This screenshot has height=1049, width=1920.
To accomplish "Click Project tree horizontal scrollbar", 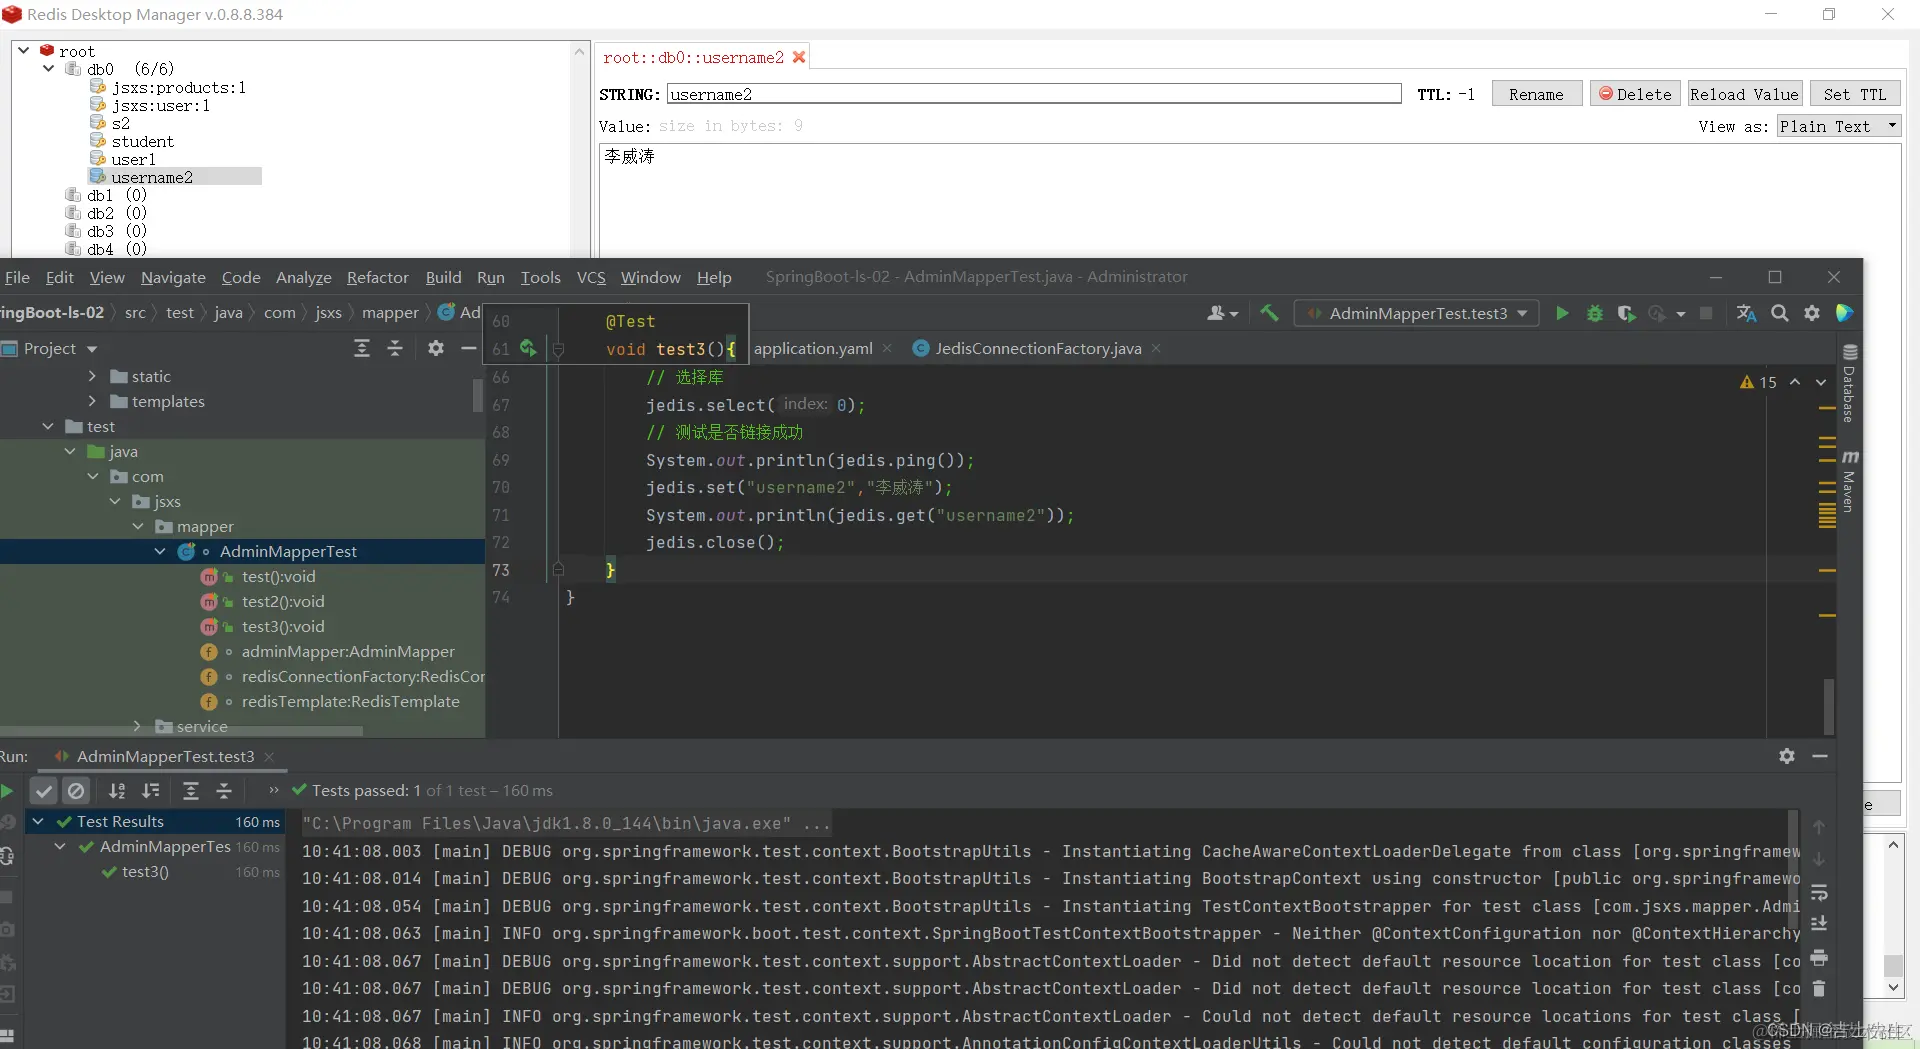I will pos(181,732).
